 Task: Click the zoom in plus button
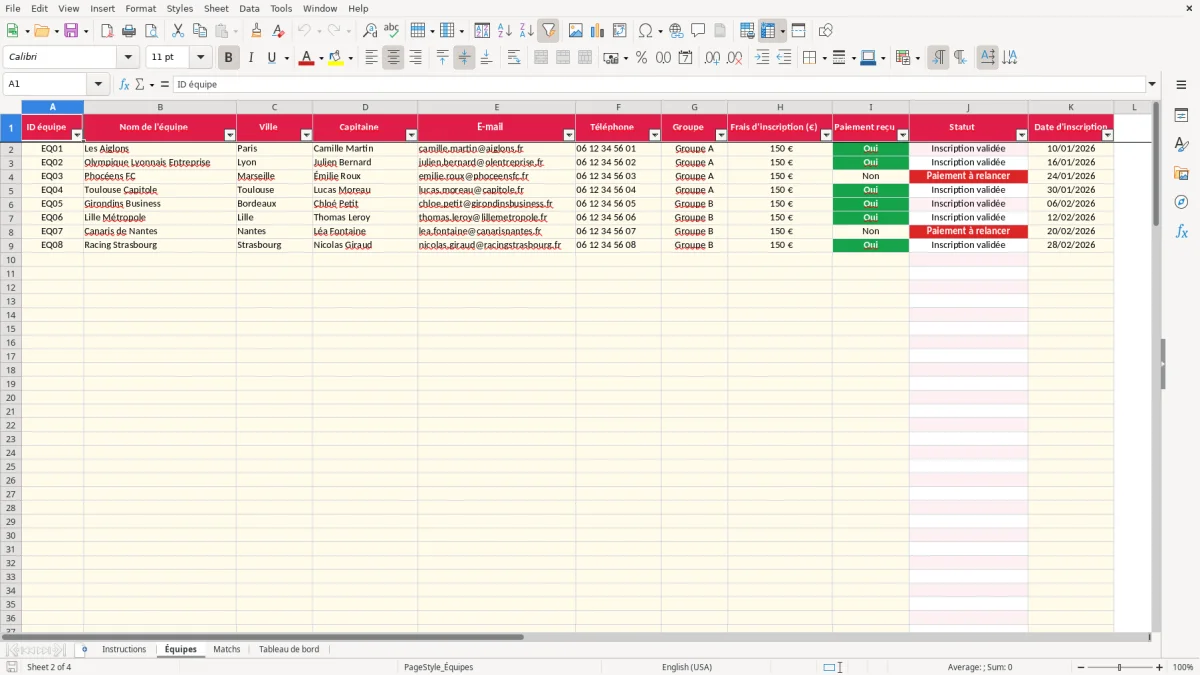click(x=1159, y=667)
